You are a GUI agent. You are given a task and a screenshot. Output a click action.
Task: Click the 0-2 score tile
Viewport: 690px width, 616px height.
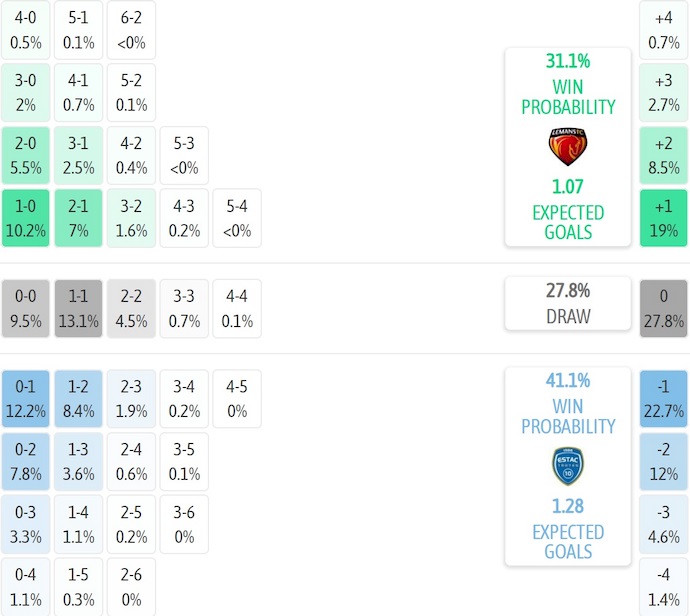coord(26,460)
